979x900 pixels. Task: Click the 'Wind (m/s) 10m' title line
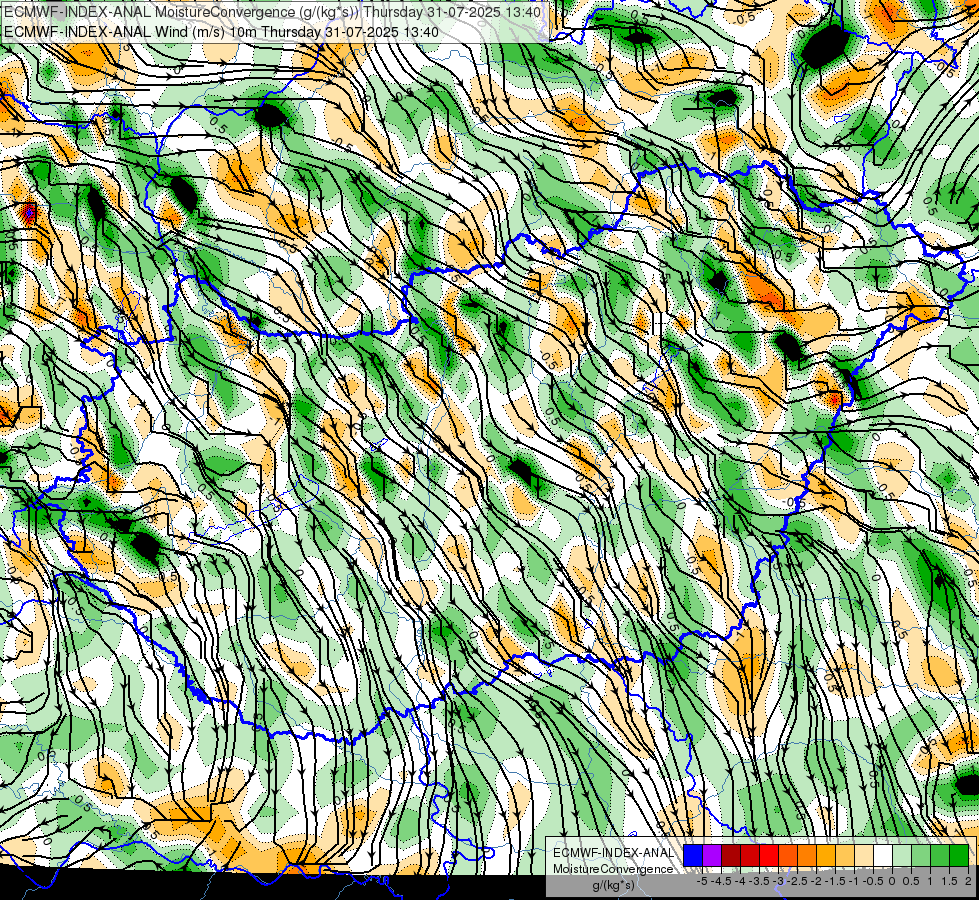click(221, 31)
